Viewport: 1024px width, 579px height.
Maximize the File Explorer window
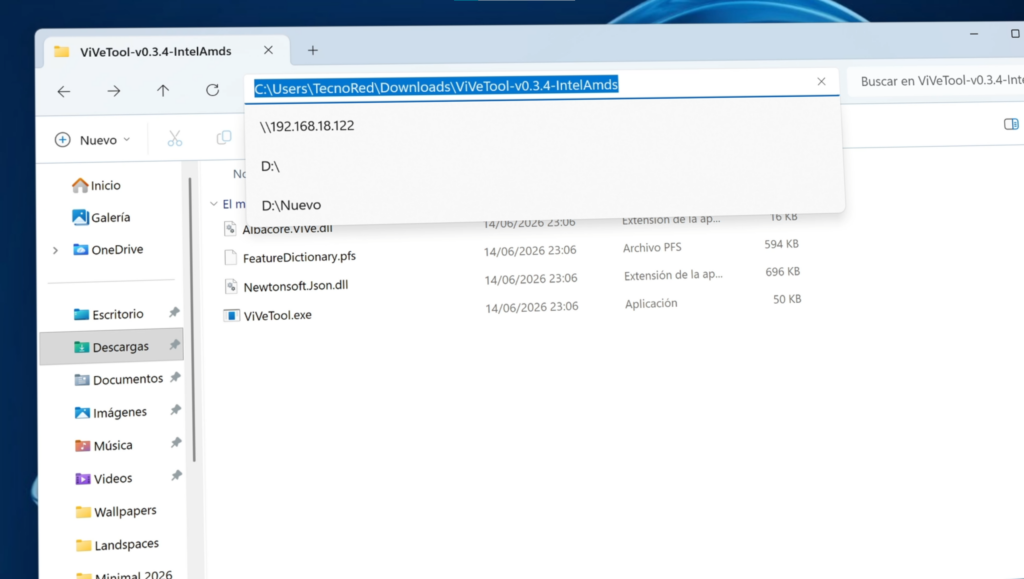click(1015, 33)
